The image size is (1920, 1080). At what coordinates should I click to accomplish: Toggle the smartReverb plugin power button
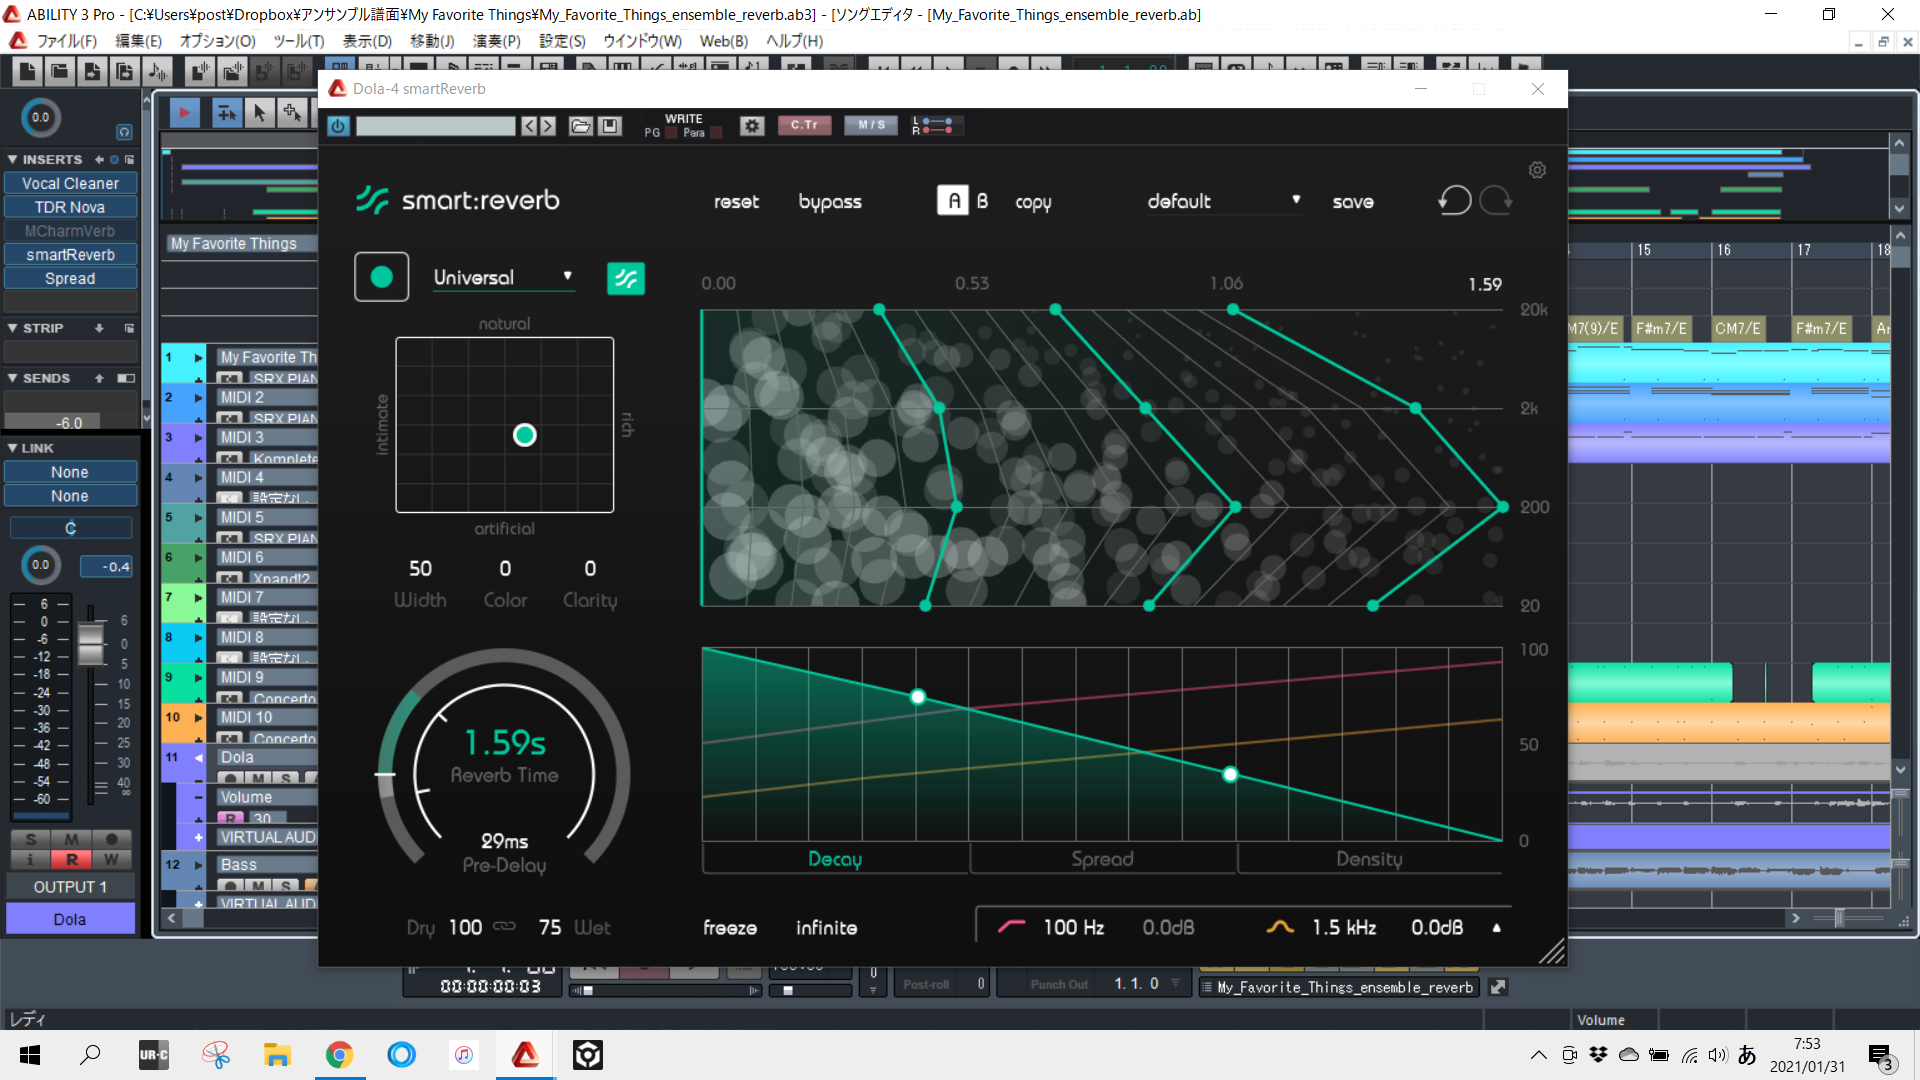338,126
